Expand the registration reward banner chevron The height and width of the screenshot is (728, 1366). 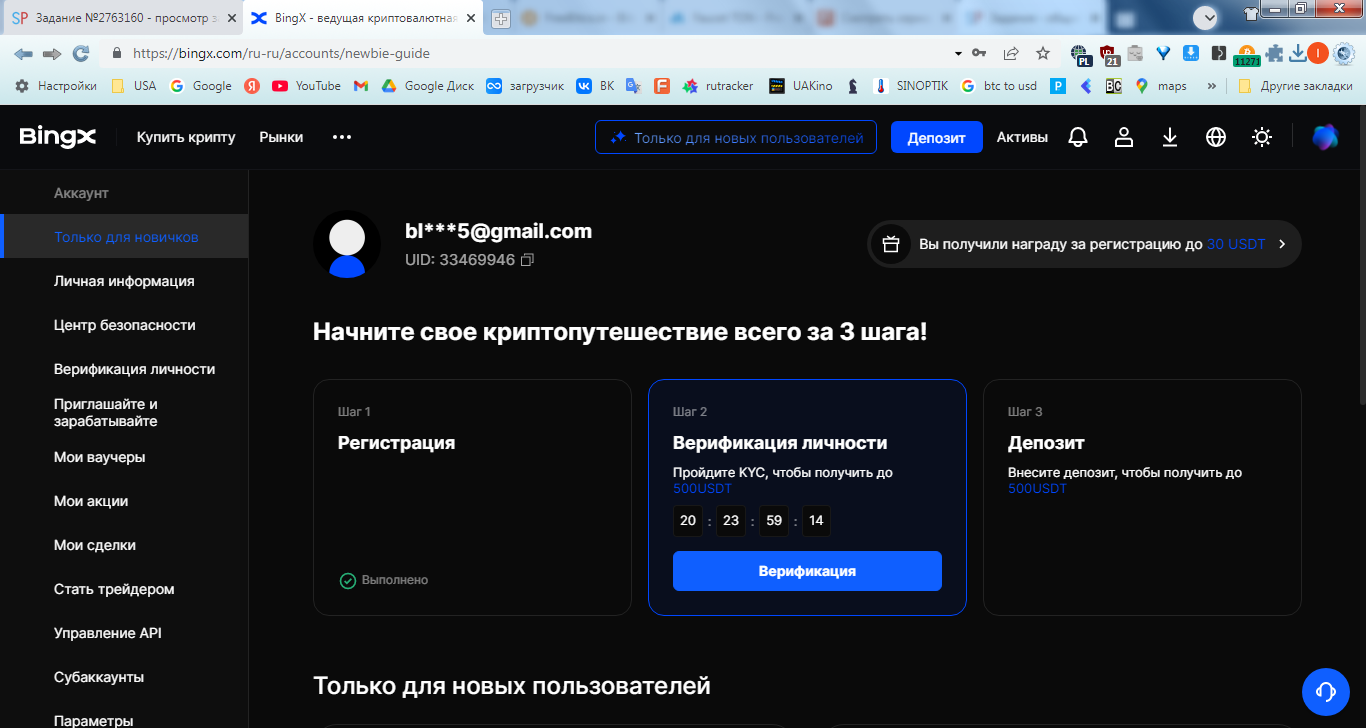pyautogui.click(x=1282, y=244)
